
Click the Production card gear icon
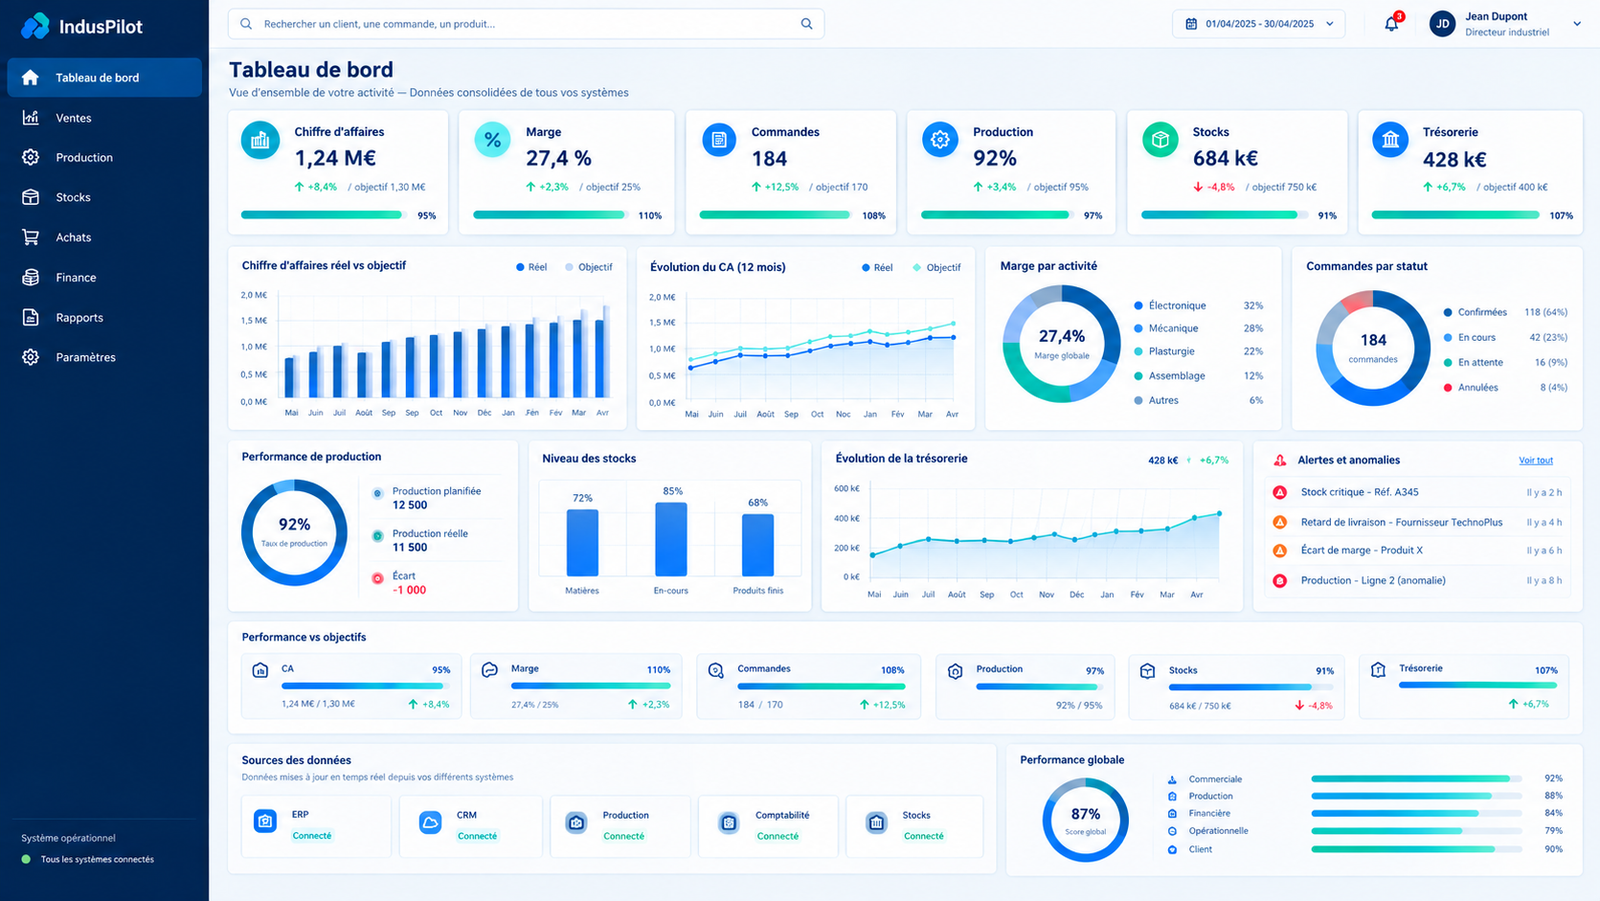pyautogui.click(x=940, y=140)
